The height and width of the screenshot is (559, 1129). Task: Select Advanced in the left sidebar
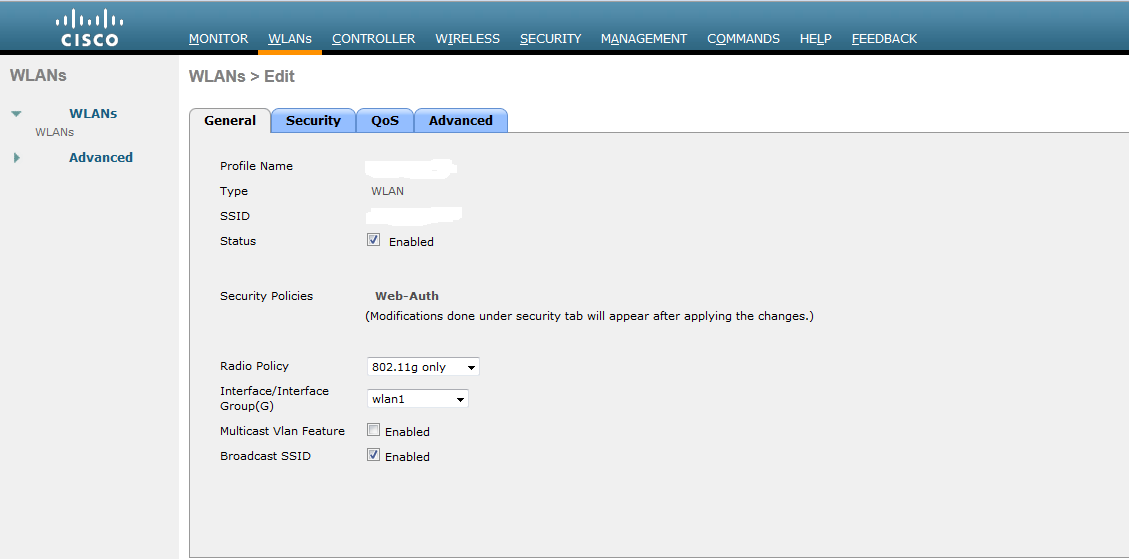pyautogui.click(x=101, y=158)
